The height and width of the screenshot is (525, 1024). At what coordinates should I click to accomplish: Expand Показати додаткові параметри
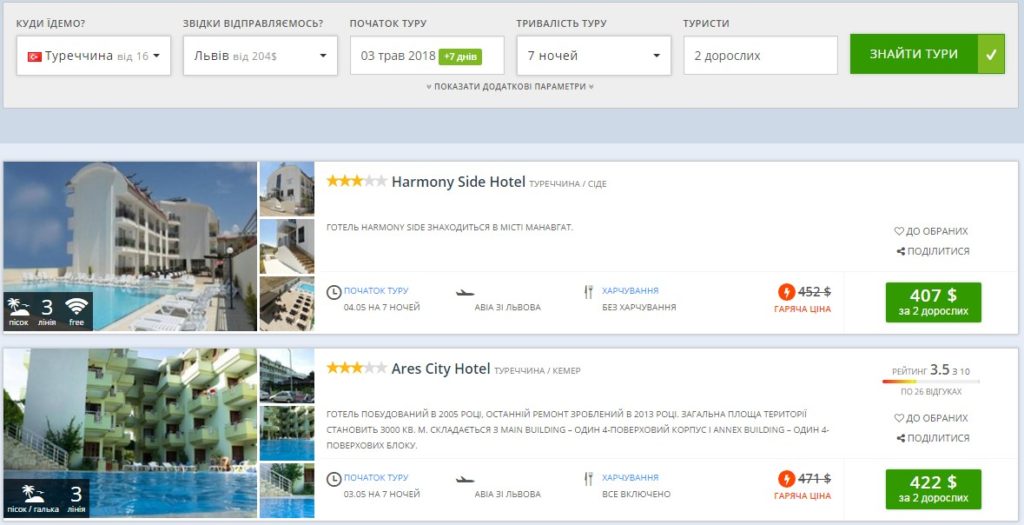(x=510, y=86)
